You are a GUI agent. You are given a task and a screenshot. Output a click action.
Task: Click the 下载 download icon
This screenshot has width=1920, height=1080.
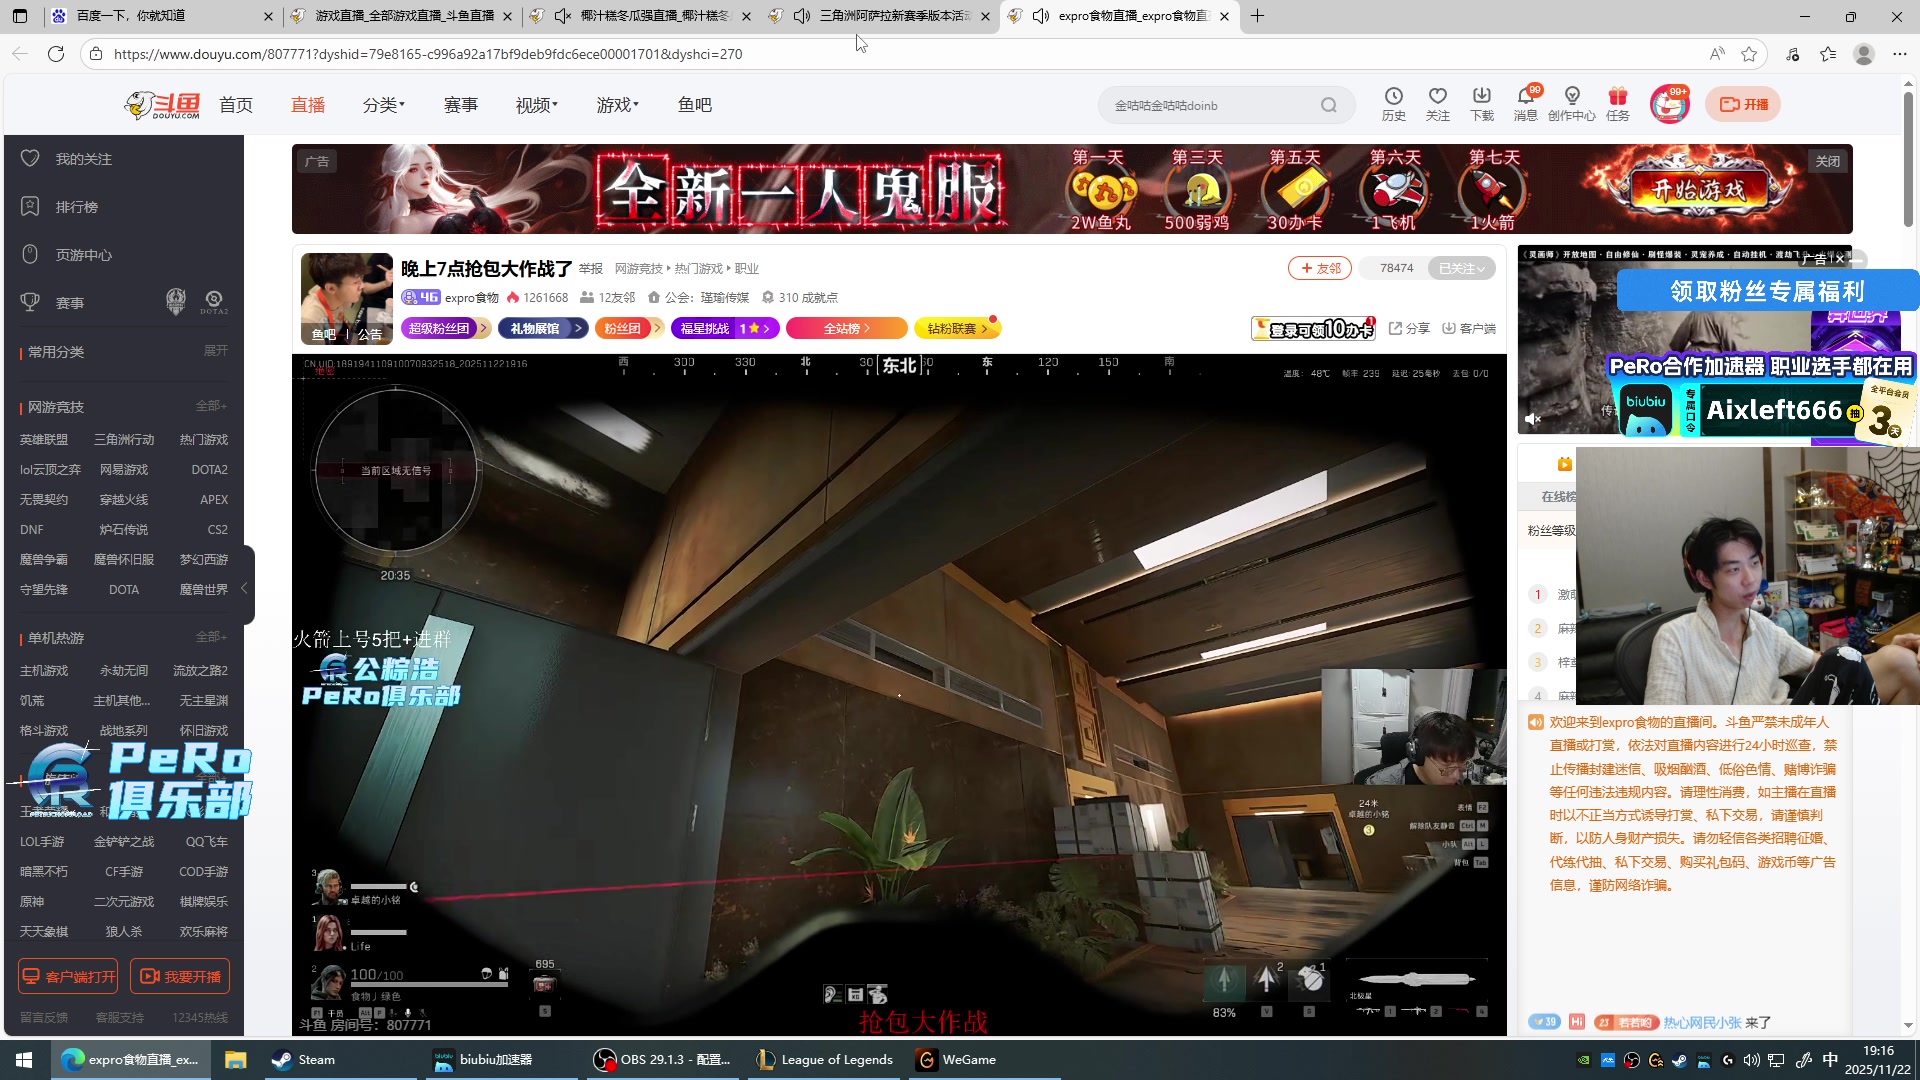1481,97
